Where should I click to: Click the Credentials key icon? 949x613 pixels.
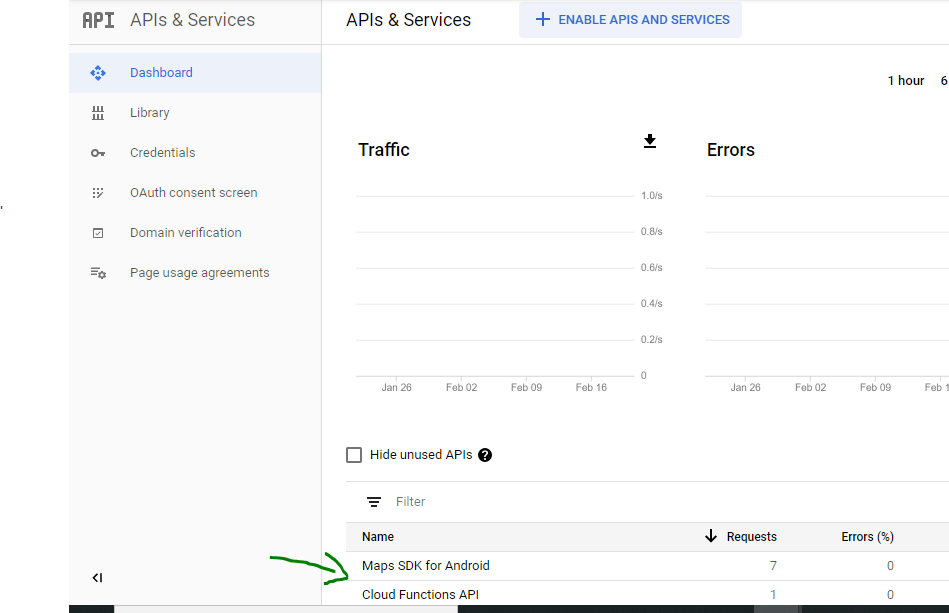pyautogui.click(x=98, y=153)
